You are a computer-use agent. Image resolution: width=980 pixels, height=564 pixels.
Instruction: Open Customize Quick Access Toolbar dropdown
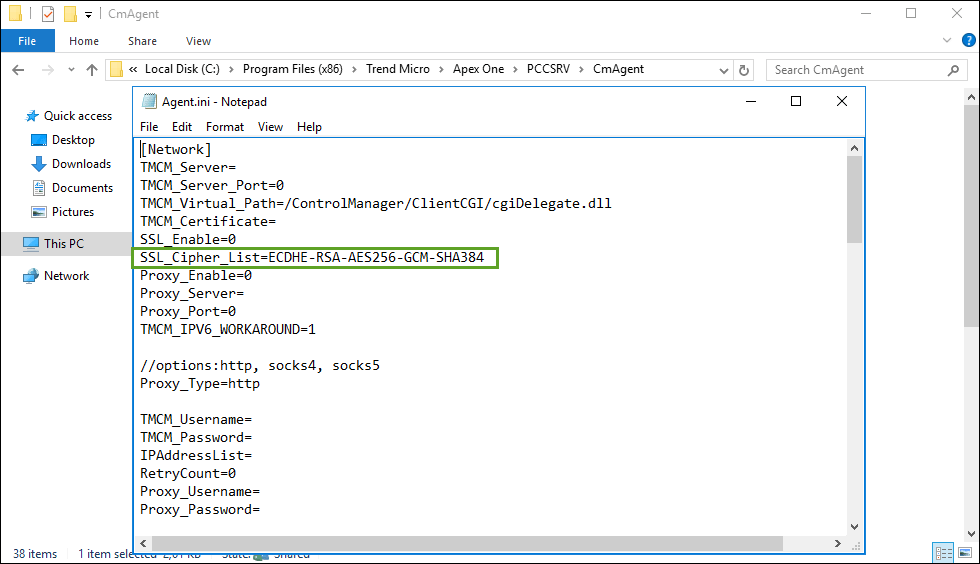pos(88,14)
